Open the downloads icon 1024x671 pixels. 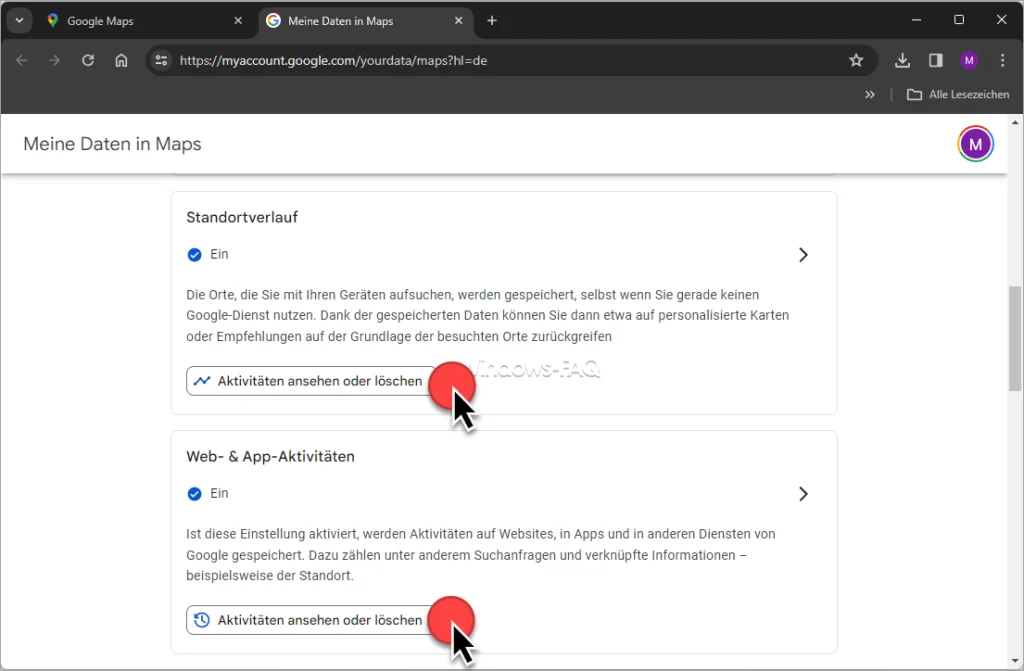[x=902, y=60]
